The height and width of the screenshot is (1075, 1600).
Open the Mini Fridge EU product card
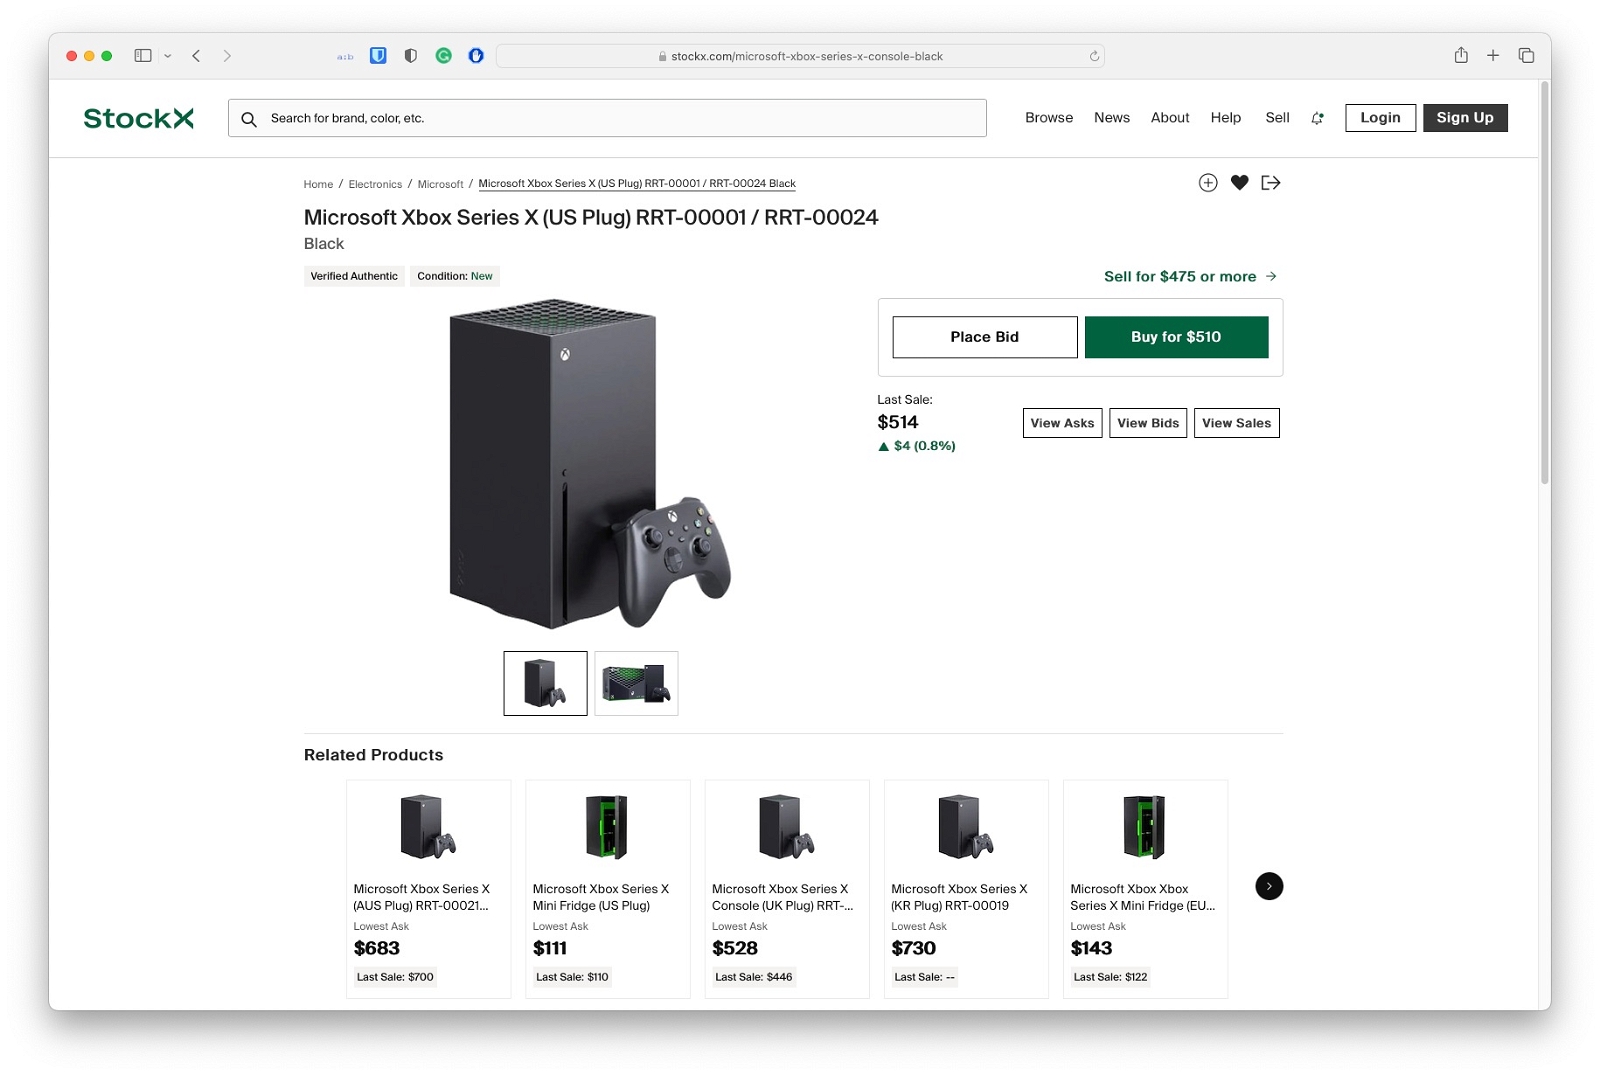(x=1145, y=889)
